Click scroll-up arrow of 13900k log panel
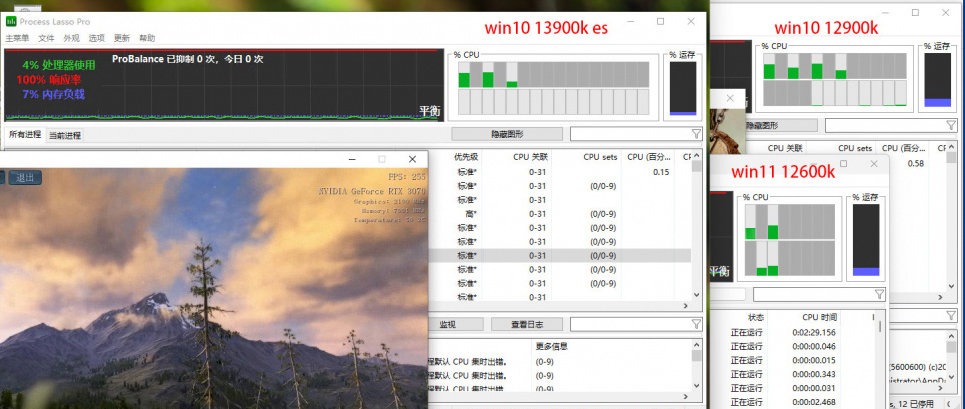 tap(696, 346)
